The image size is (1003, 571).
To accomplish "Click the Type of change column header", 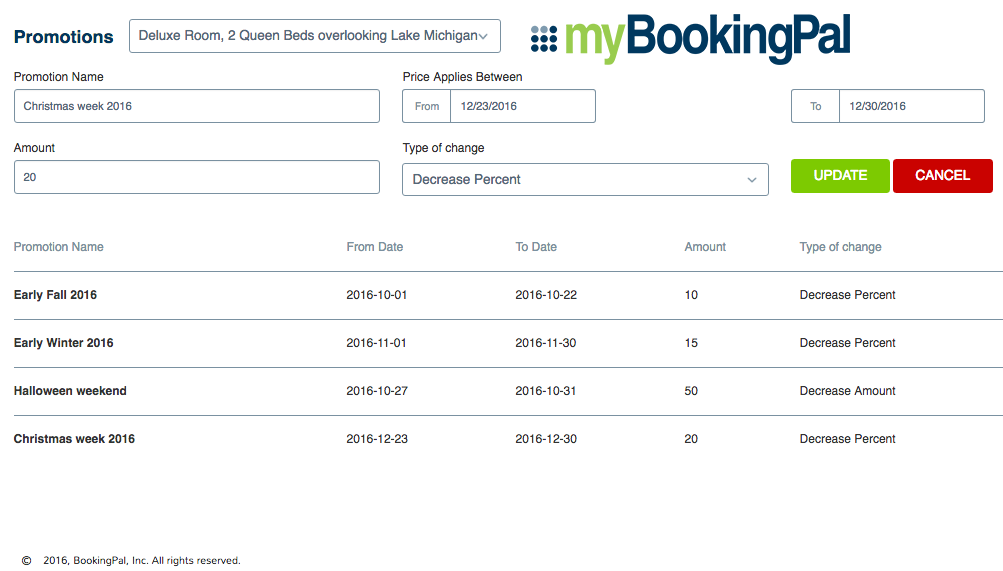I will [x=840, y=247].
